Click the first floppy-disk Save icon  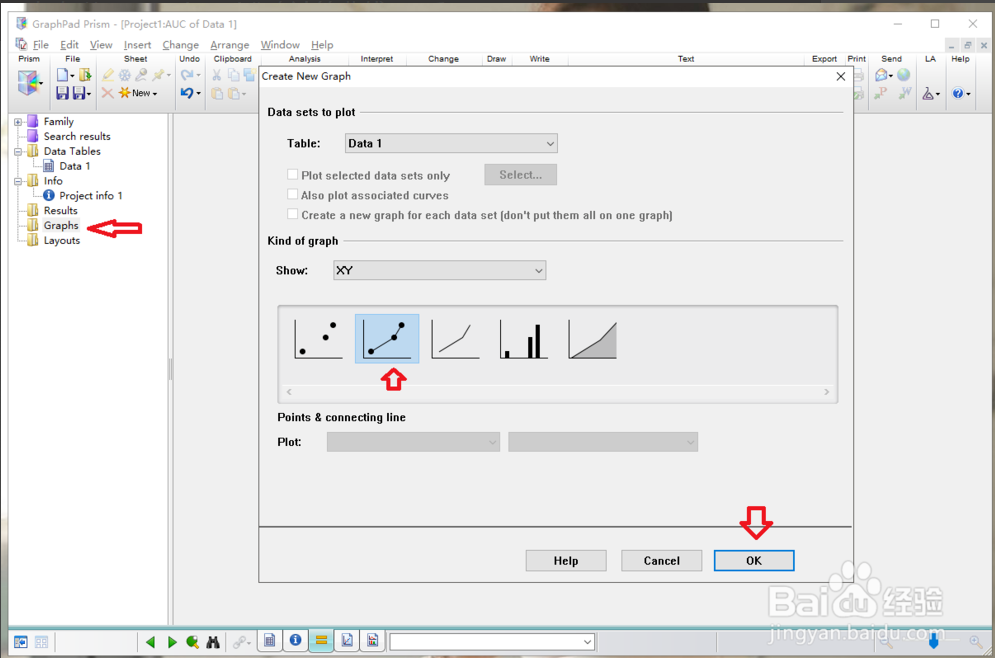coord(62,93)
